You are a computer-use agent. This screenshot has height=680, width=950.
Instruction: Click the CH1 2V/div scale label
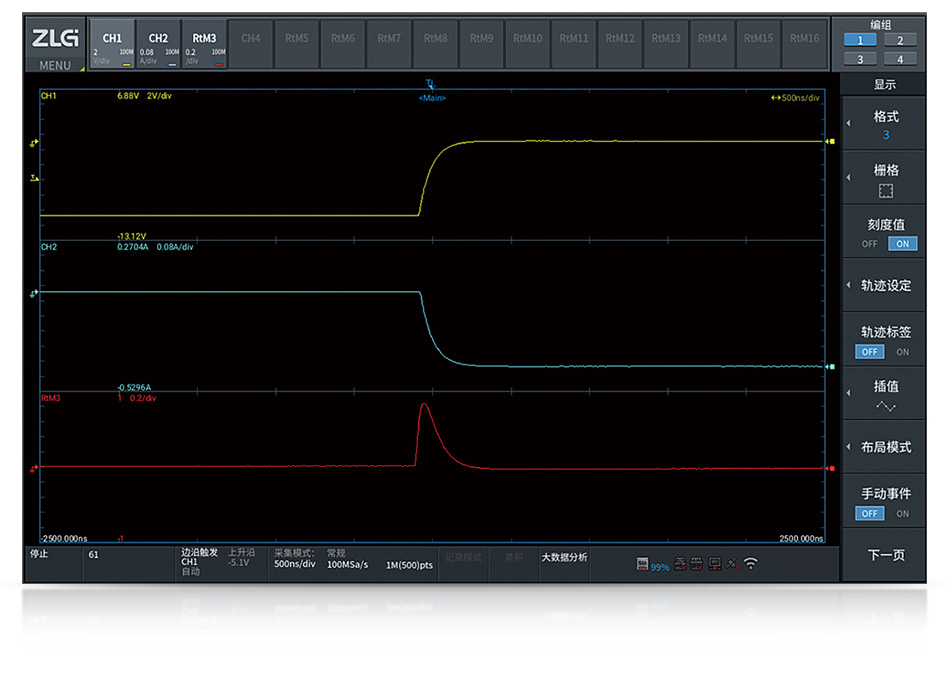159,96
